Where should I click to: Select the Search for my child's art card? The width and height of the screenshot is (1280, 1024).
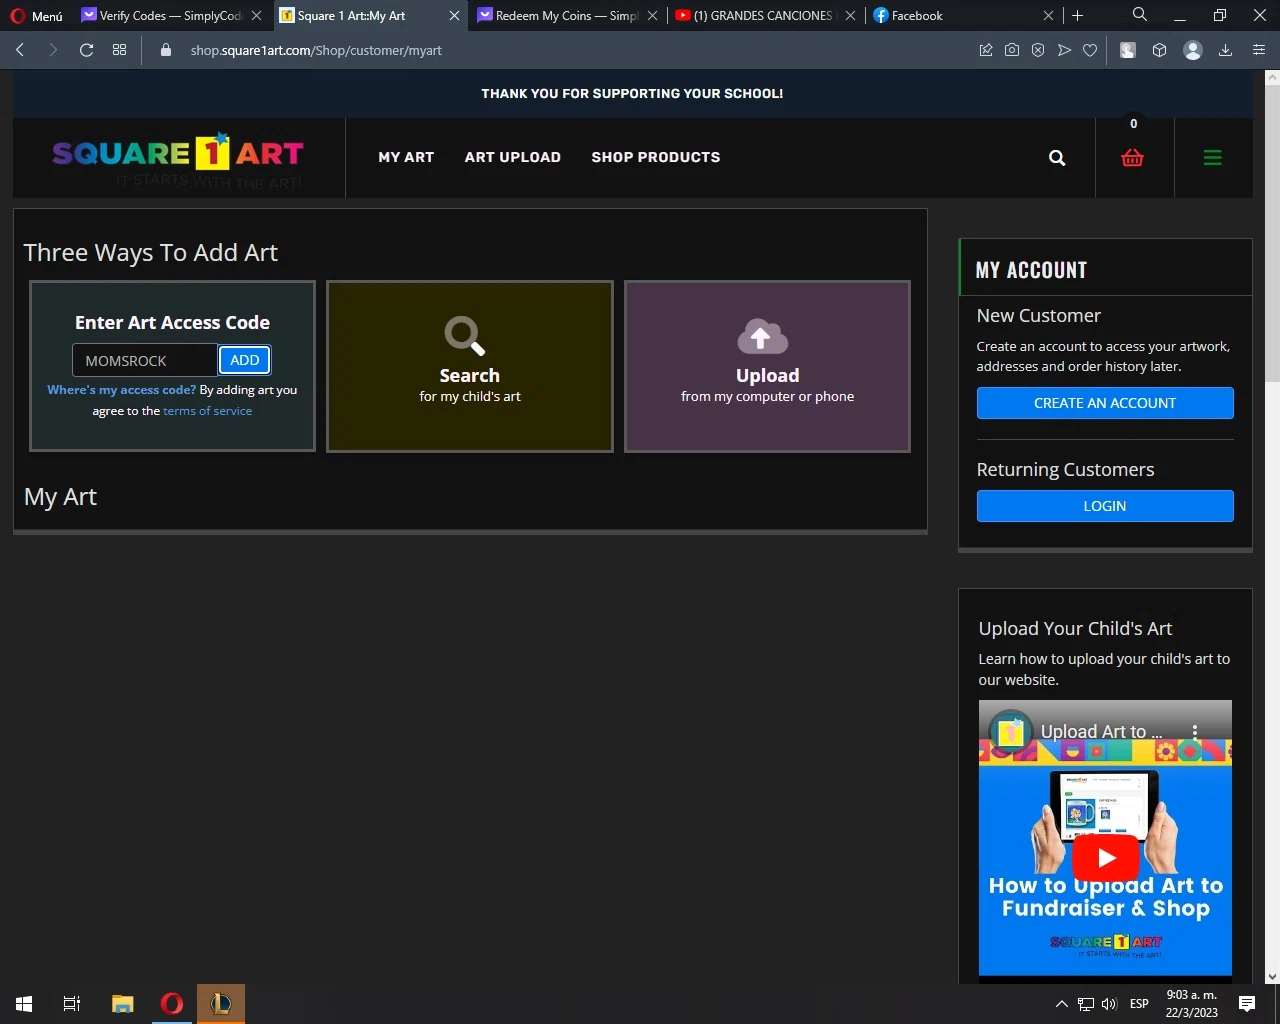tap(470, 366)
